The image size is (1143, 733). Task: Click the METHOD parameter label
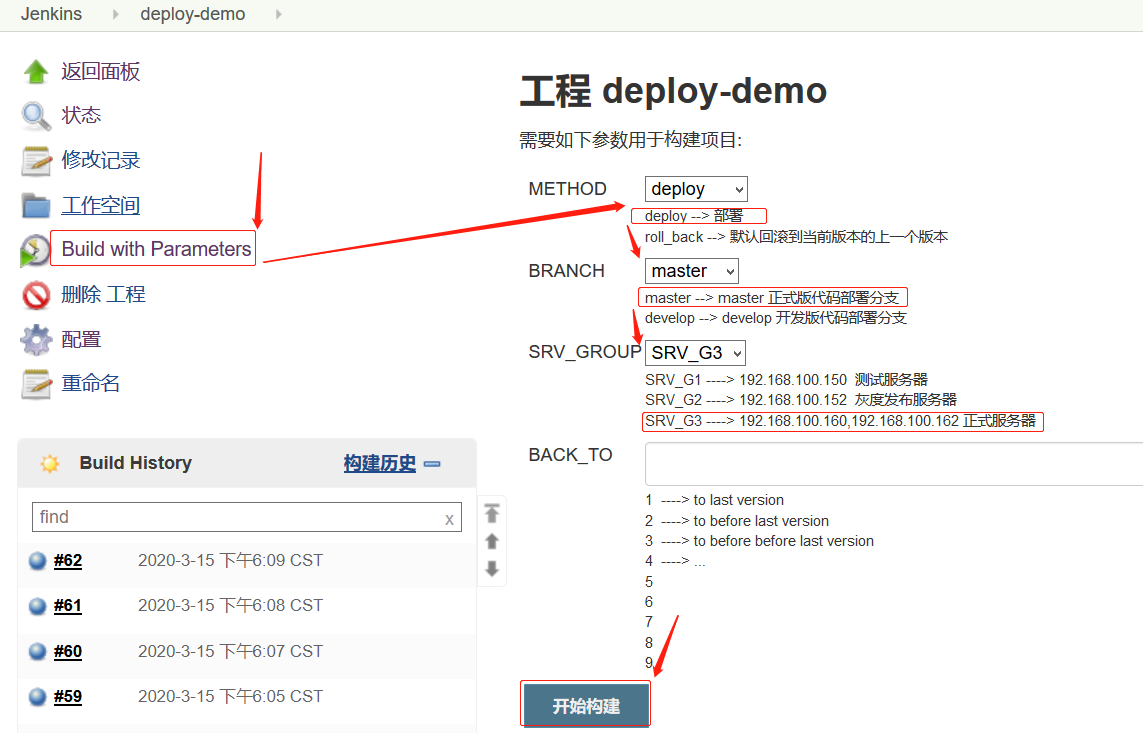point(567,189)
